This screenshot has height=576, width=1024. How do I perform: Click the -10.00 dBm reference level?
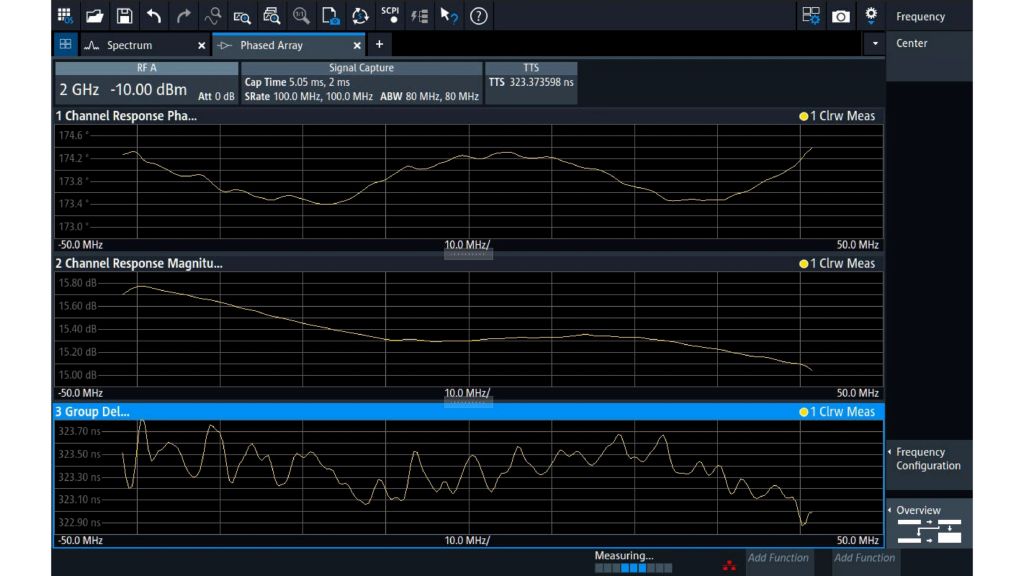[x=148, y=89]
